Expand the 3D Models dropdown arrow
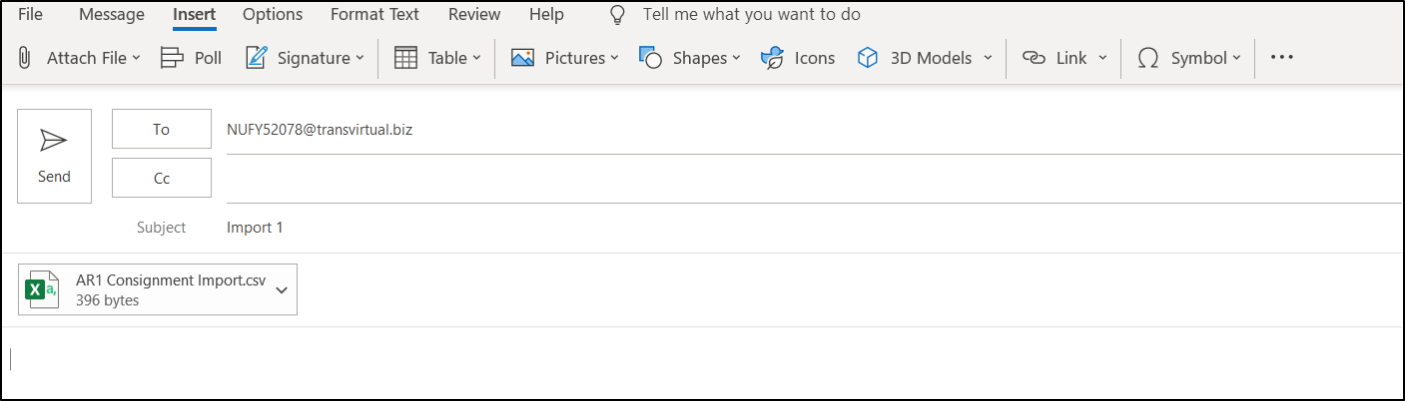Image resolution: width=1405 pixels, height=401 pixels. (988, 58)
